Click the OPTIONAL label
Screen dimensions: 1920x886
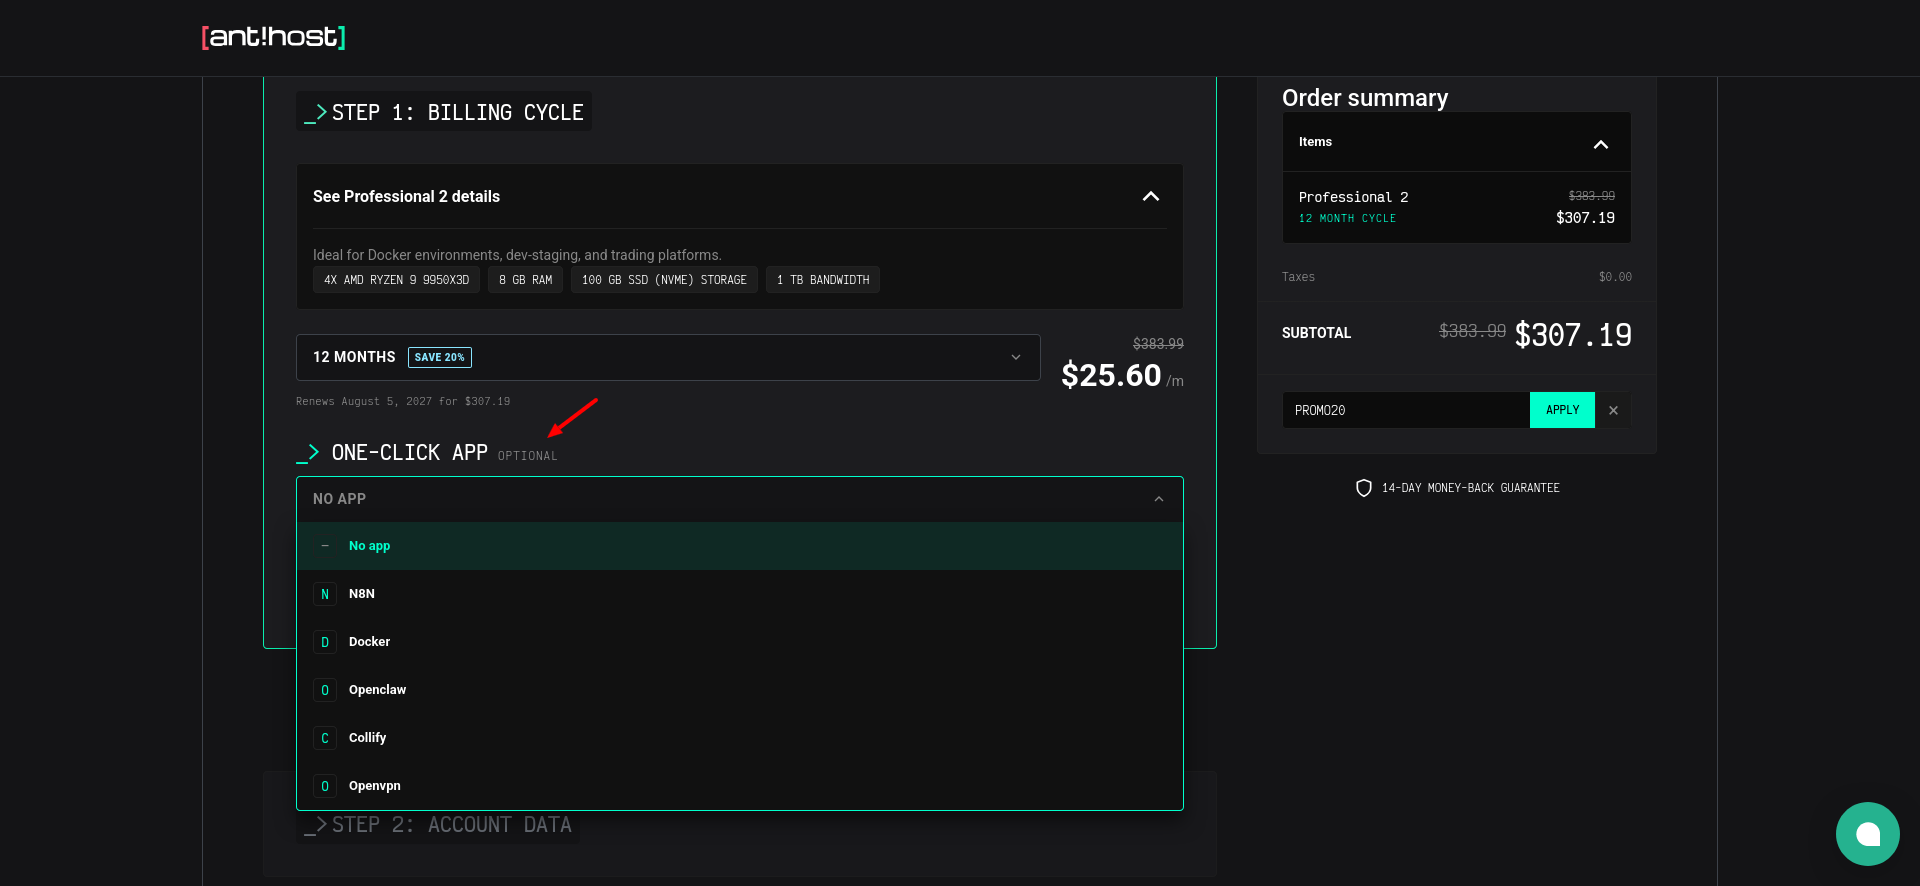click(x=528, y=456)
